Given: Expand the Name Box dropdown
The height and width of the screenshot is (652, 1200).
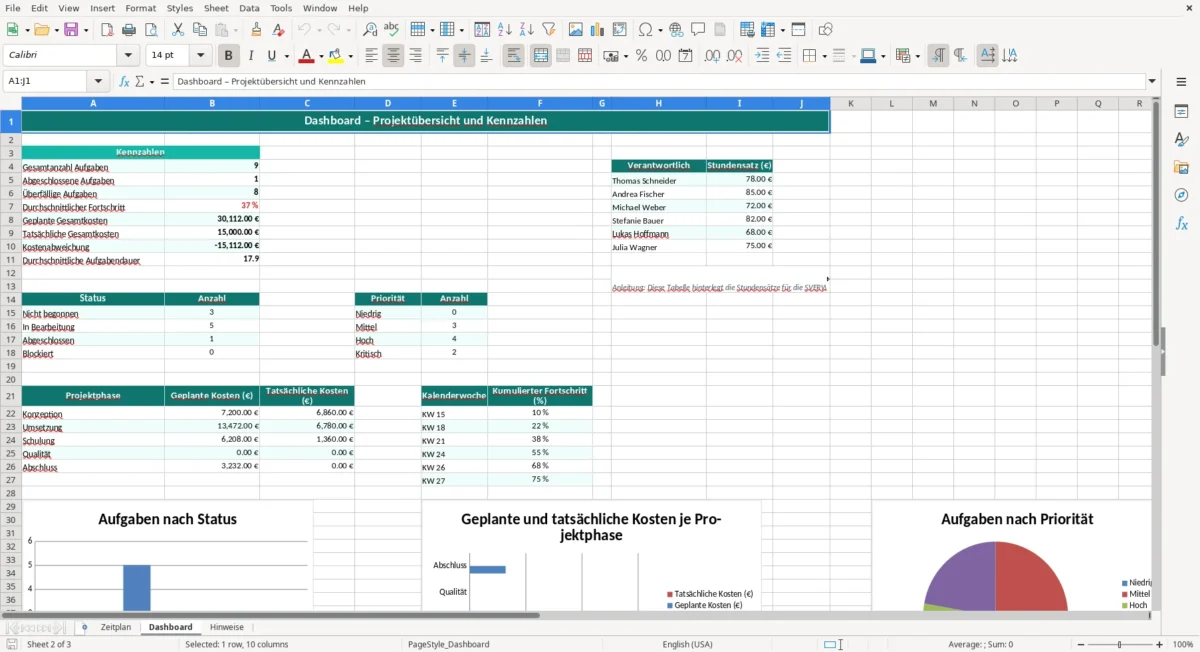Looking at the screenshot, I should (98, 82).
